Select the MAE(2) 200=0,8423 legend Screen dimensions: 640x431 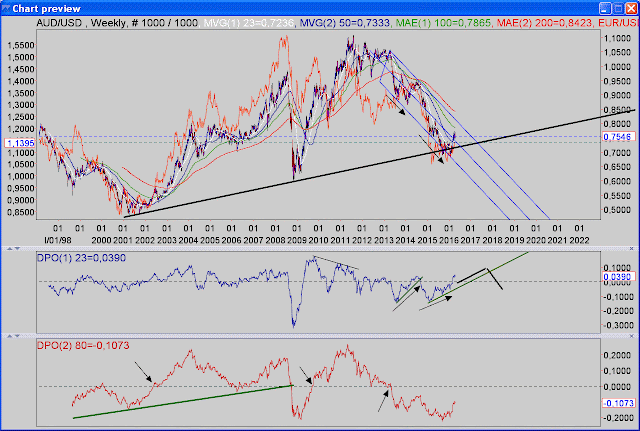544,23
